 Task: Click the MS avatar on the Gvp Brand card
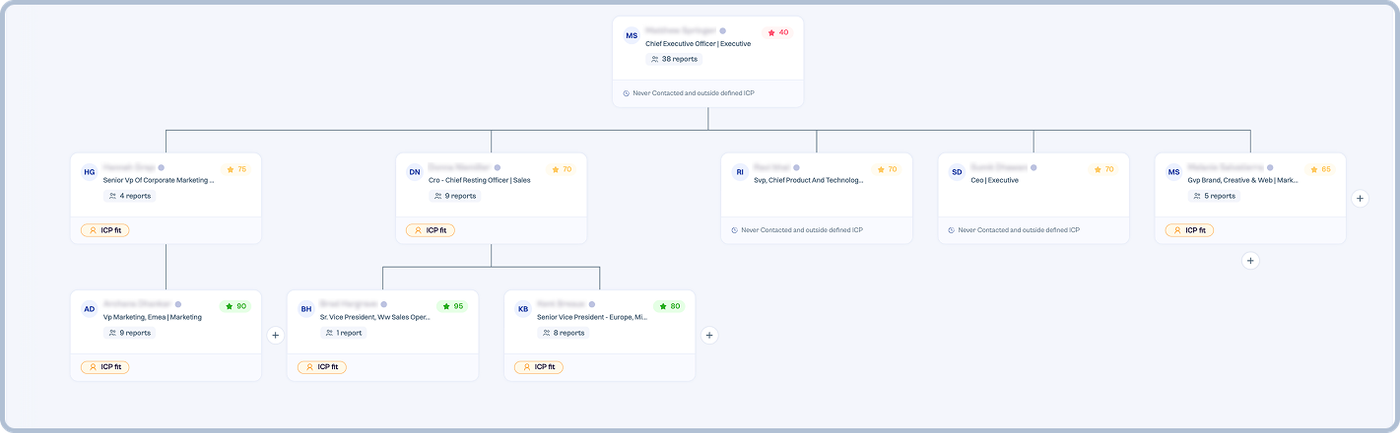click(x=1174, y=172)
